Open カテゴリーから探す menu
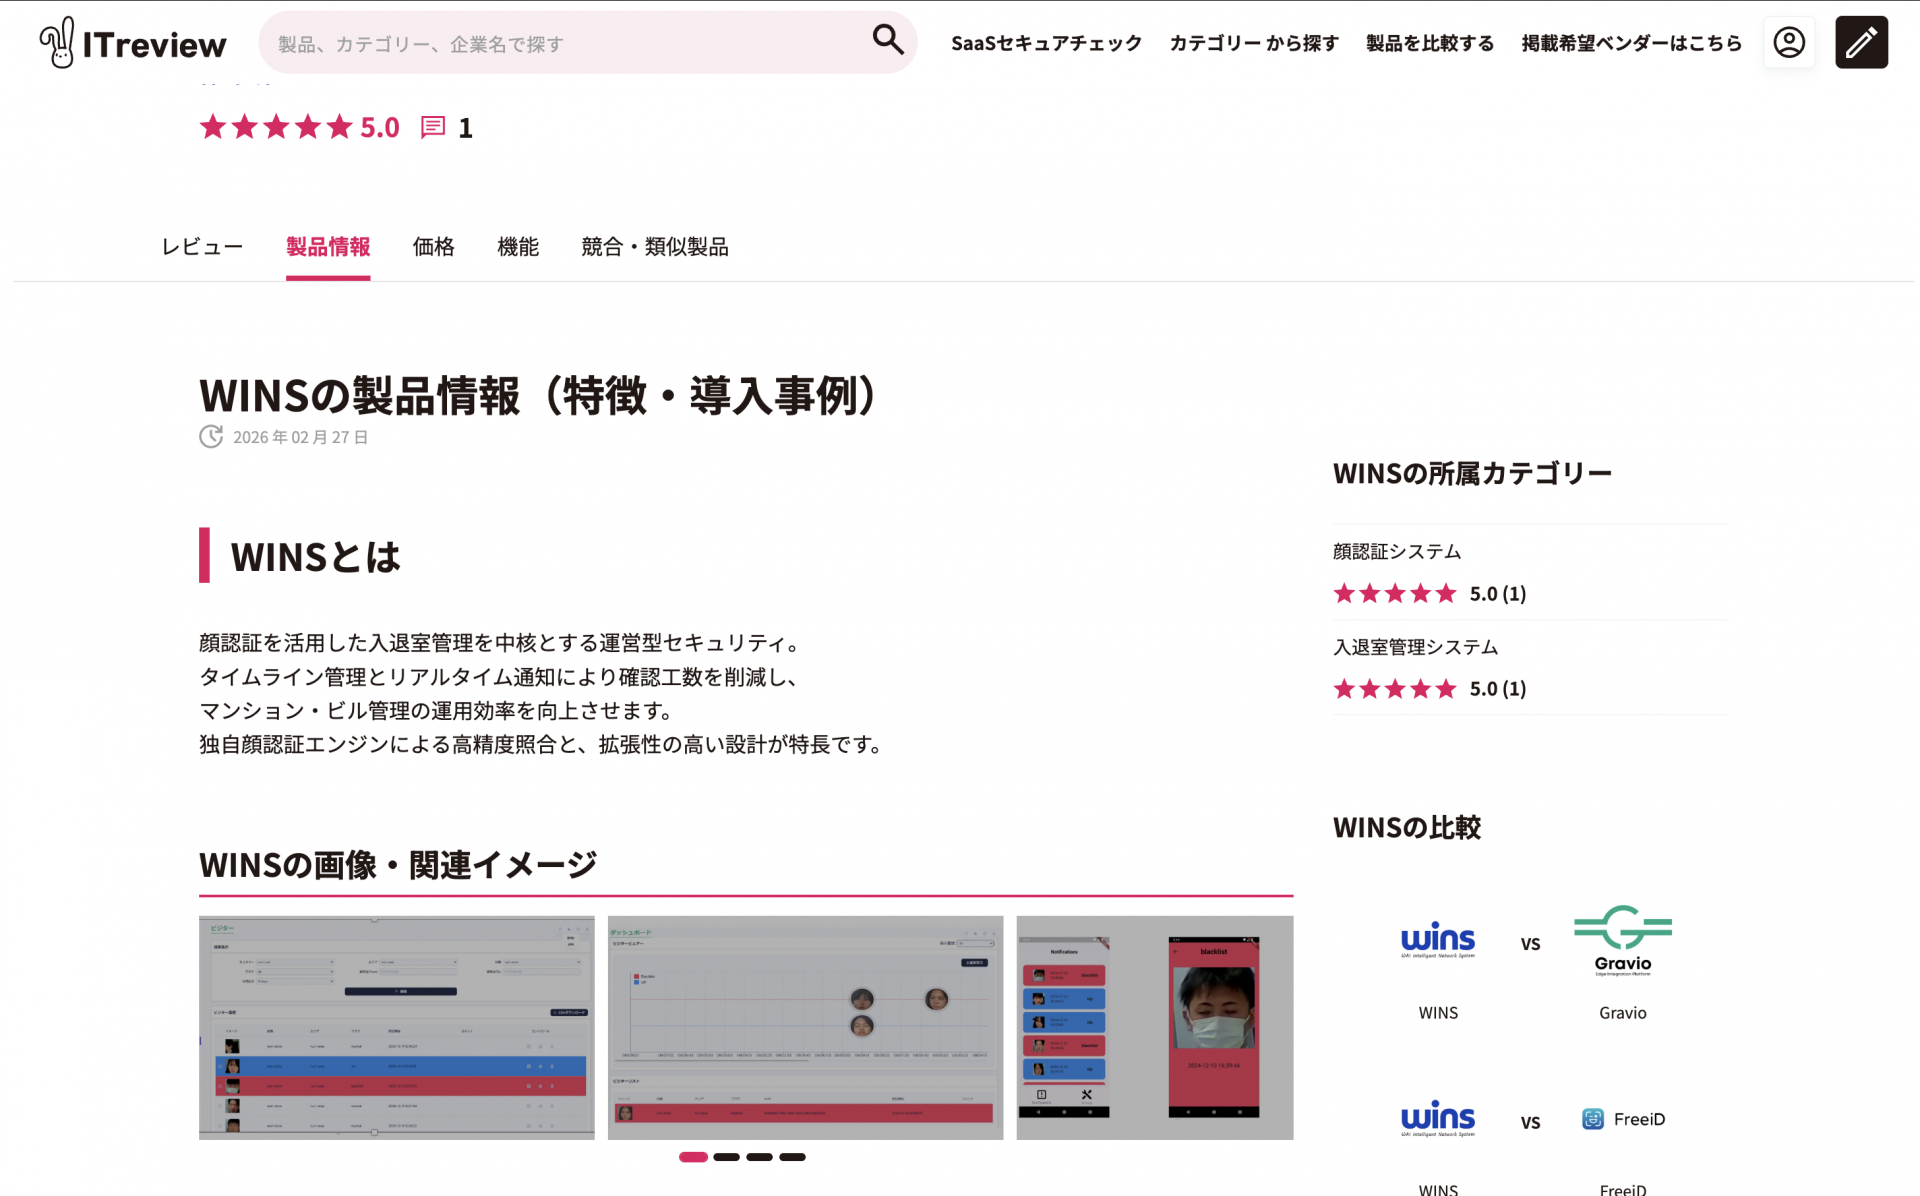This screenshot has width=1920, height=1196. [1254, 43]
